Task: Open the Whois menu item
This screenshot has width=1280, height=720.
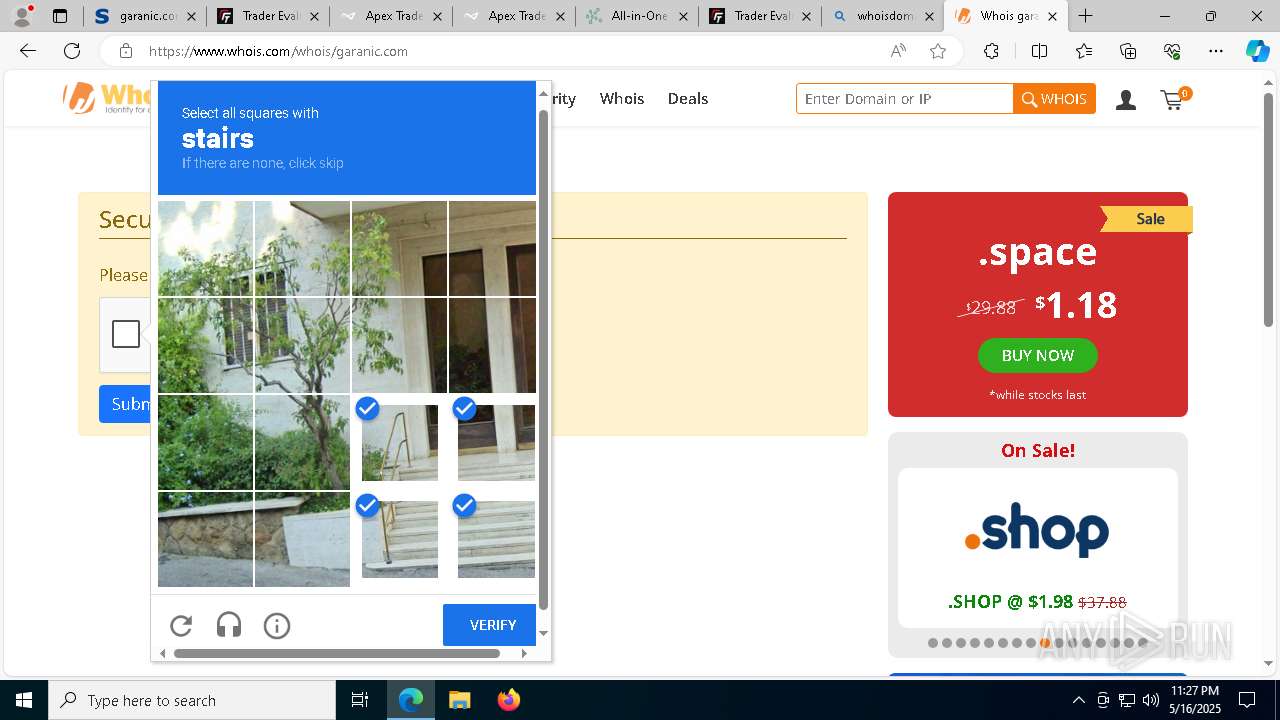Action: (622, 98)
